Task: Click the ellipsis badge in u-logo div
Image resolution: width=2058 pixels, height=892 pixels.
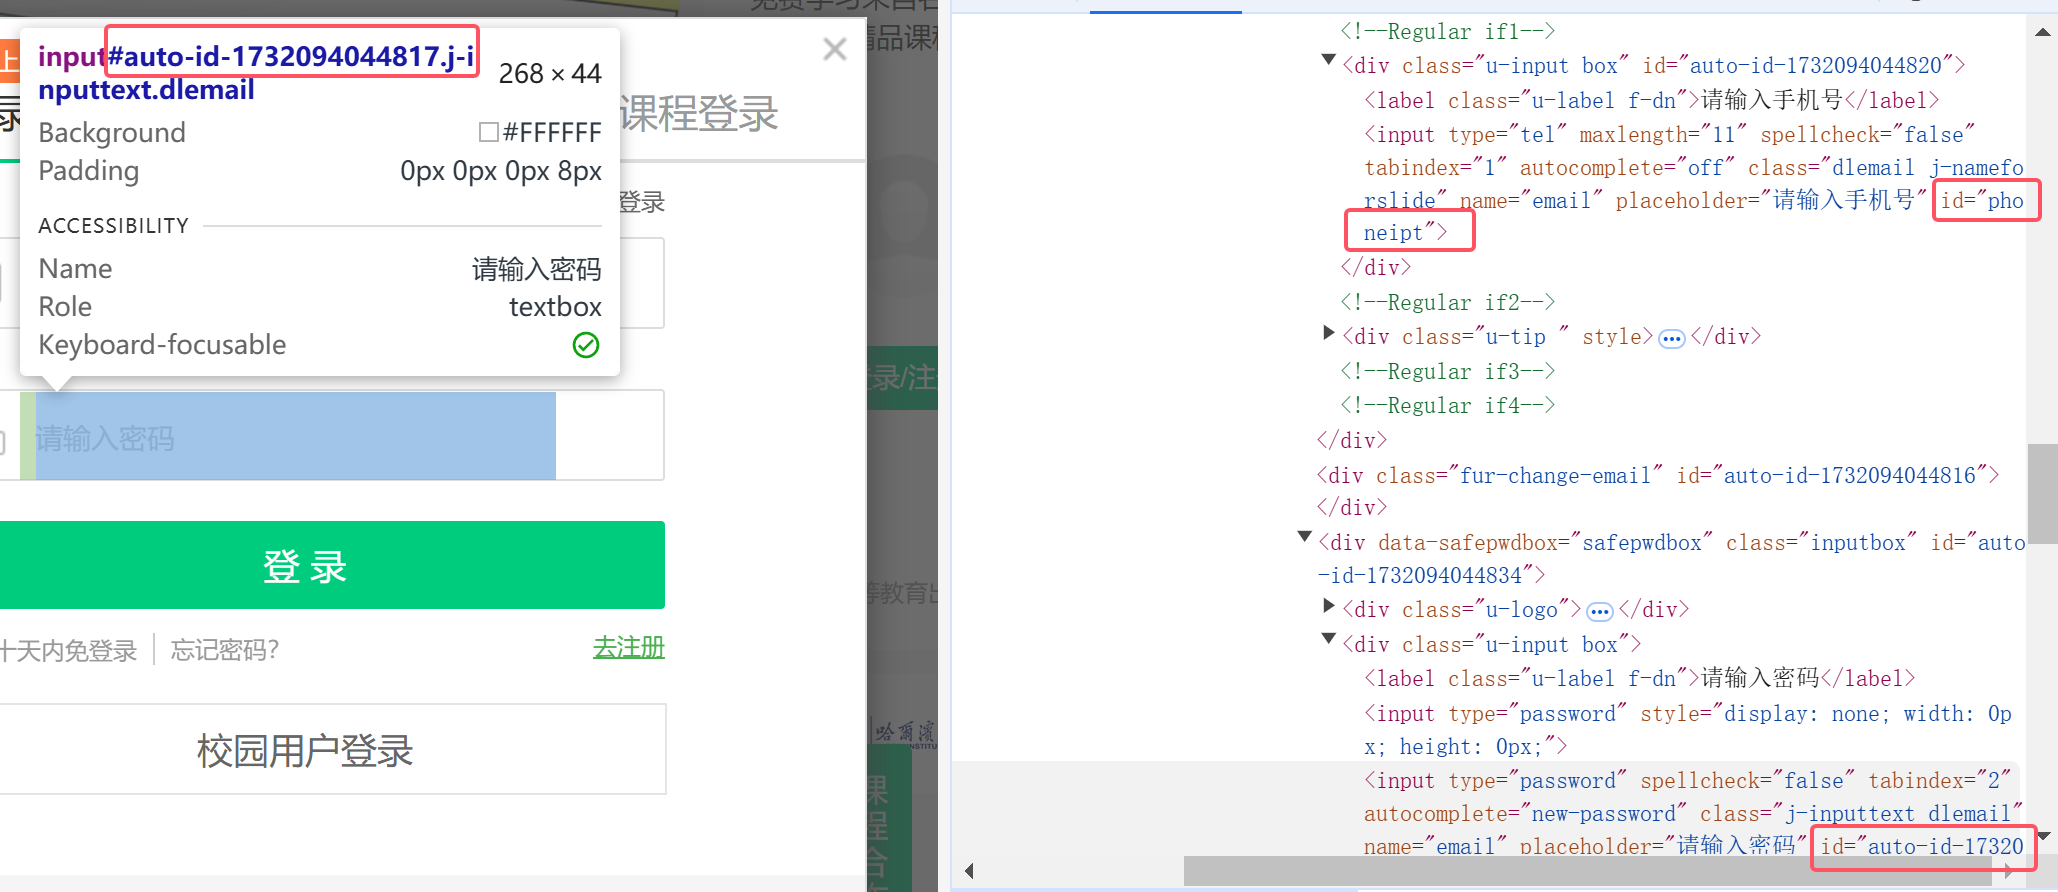Action: click(x=1599, y=612)
